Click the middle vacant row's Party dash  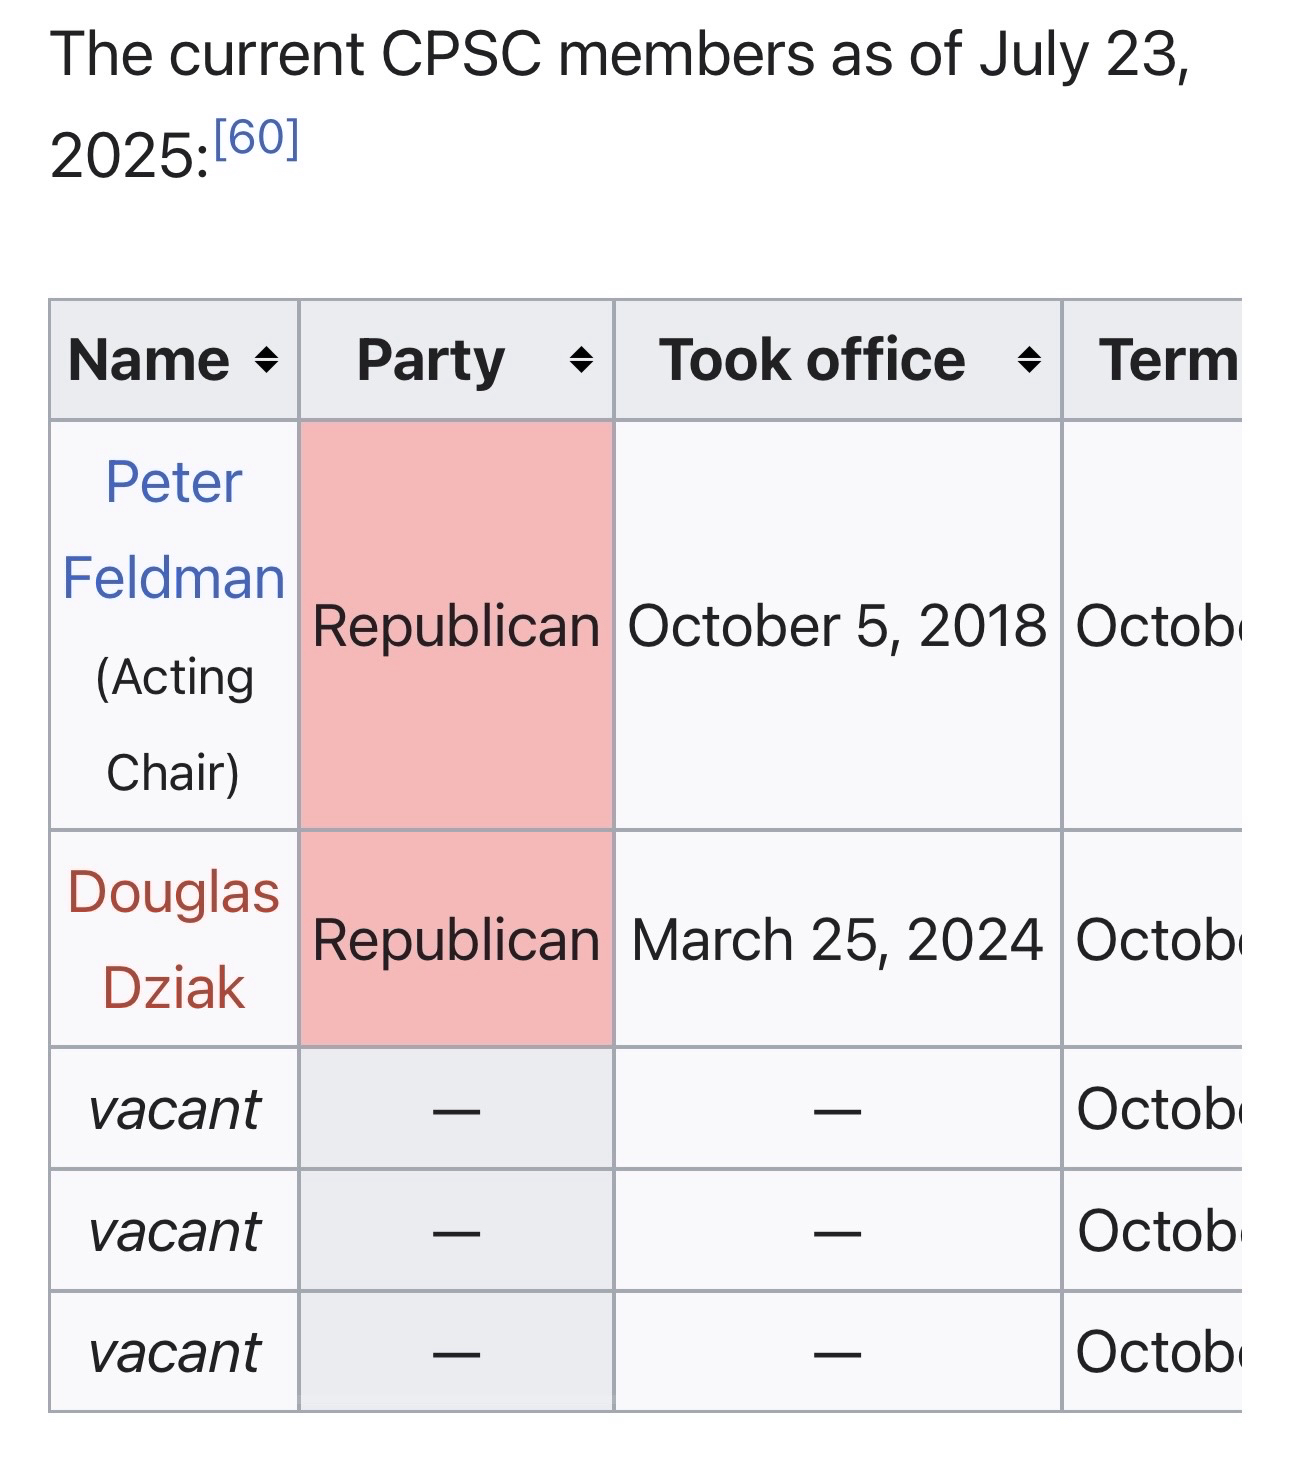tap(456, 1232)
